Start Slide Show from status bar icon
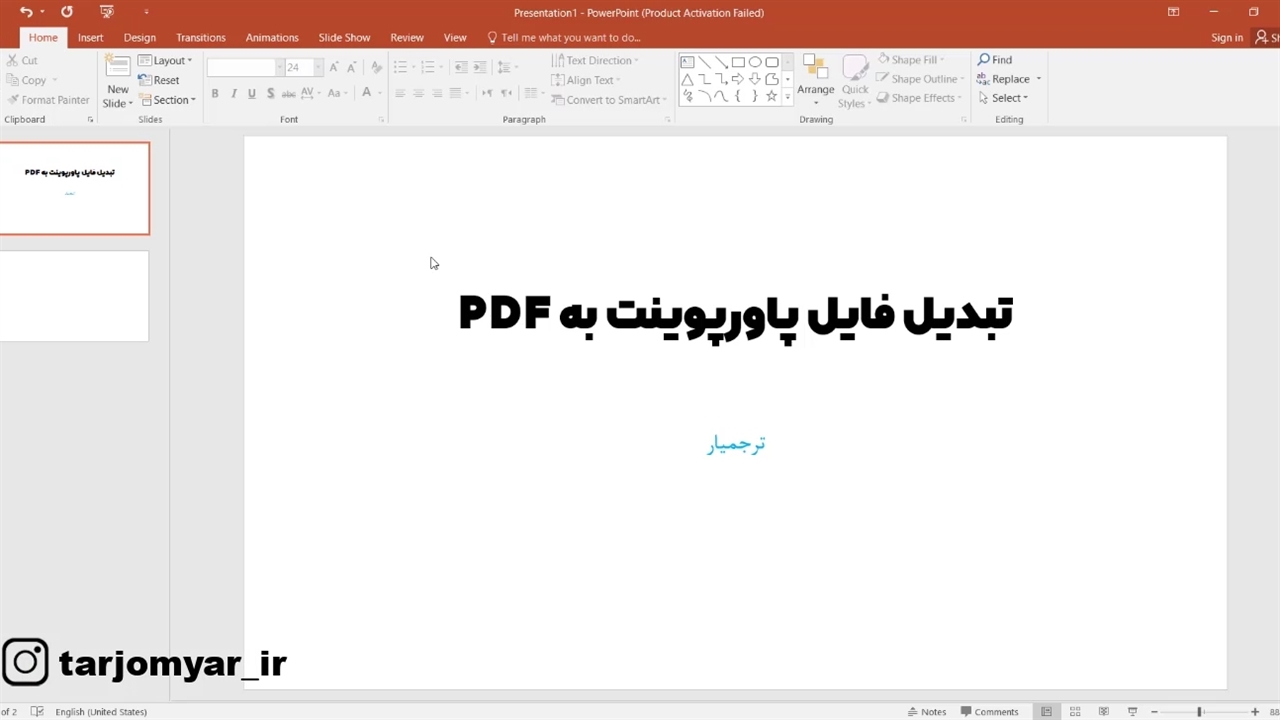 tap(1132, 712)
